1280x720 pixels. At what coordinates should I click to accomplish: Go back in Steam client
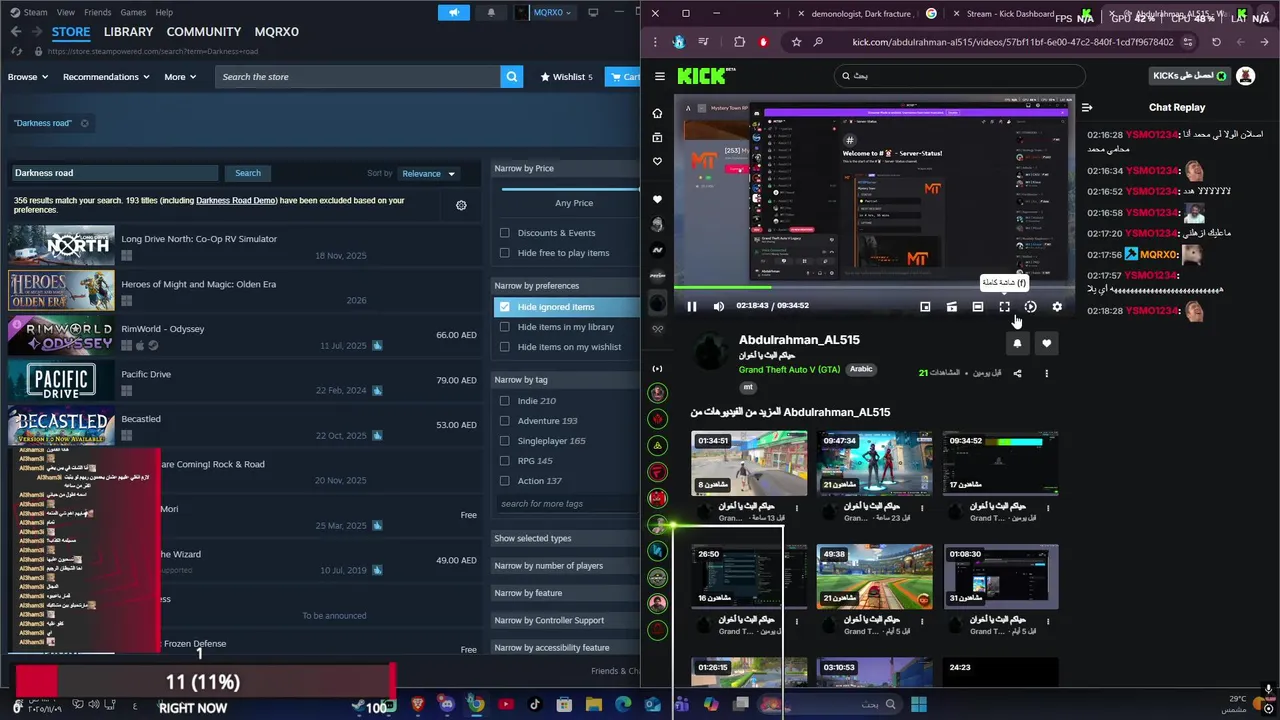point(16,32)
